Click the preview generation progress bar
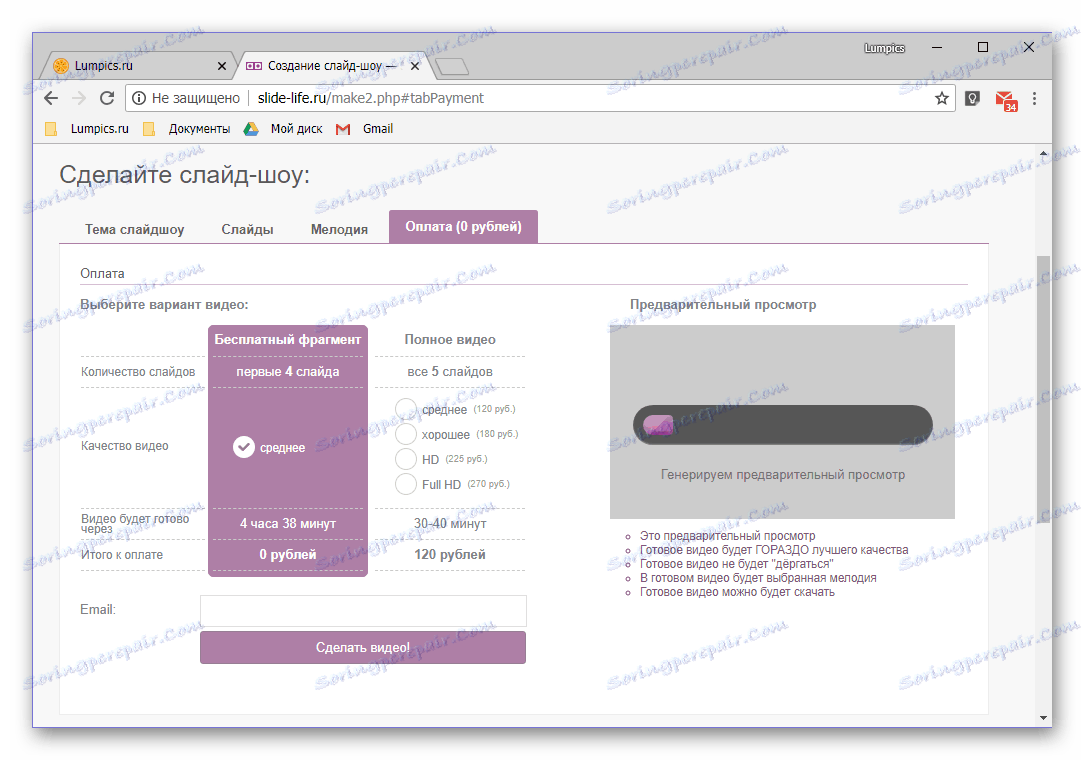The width and height of the screenshot is (1085, 760). pyautogui.click(x=783, y=425)
